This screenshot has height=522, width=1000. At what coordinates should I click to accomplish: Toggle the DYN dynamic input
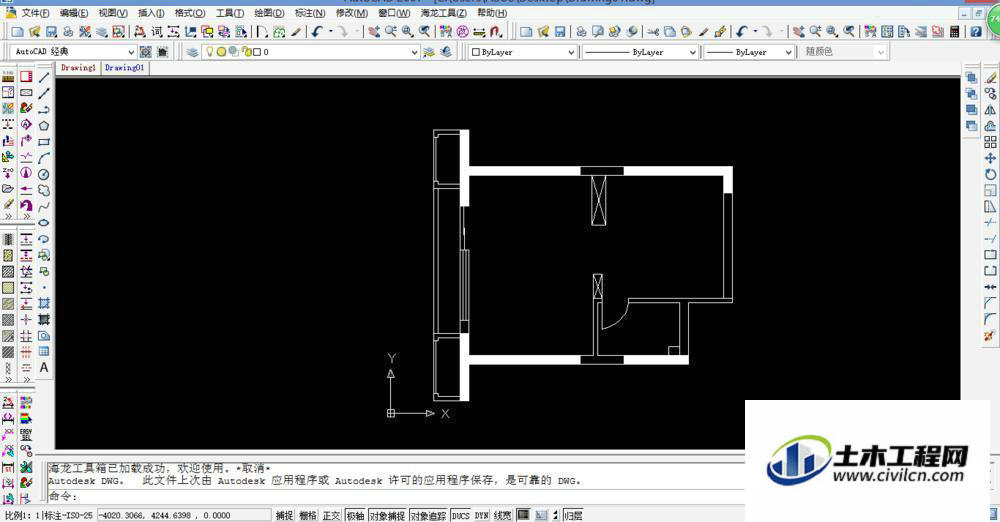[x=482, y=516]
